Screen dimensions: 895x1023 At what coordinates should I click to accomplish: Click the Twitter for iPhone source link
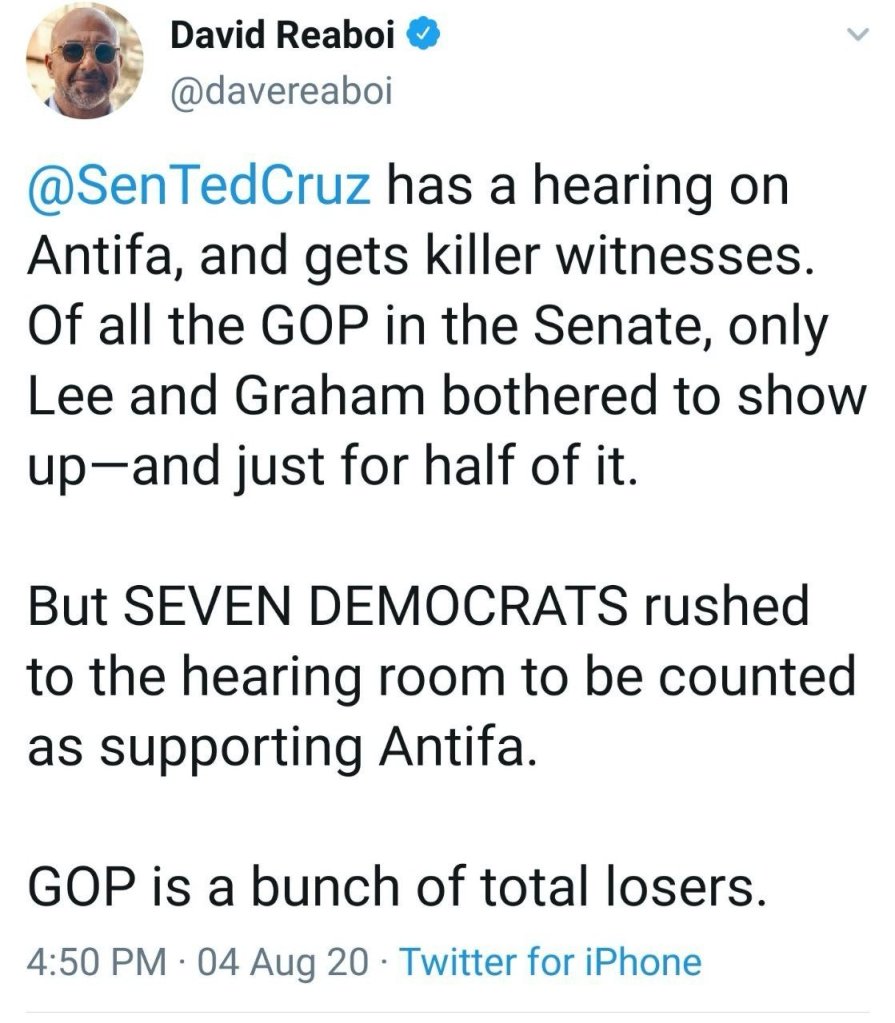[550, 962]
